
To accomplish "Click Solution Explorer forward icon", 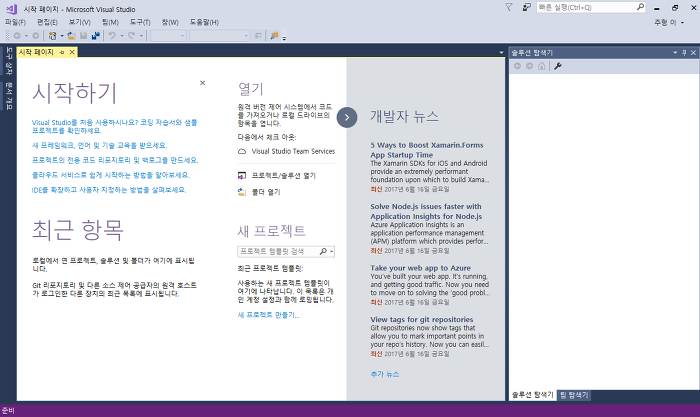I will point(529,66).
